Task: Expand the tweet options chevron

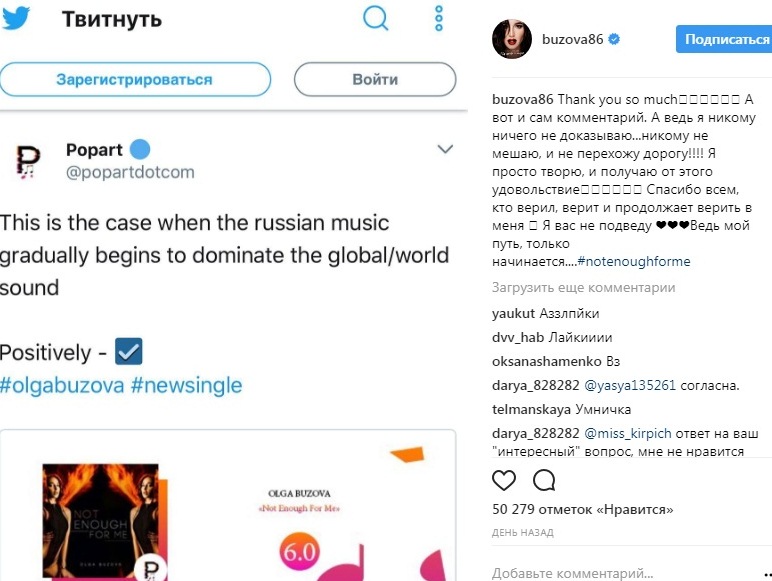Action: (x=446, y=150)
